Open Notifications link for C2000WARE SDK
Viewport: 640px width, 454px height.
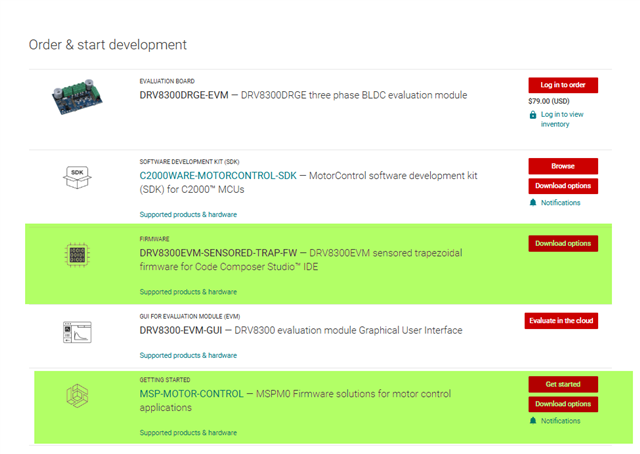coord(560,203)
